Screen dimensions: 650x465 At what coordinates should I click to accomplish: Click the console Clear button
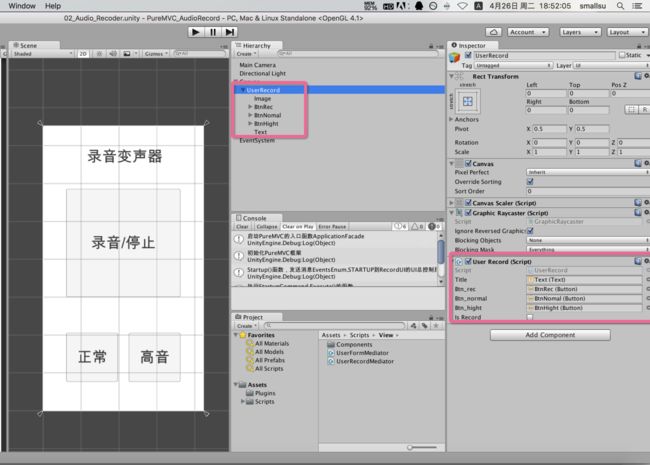pyautogui.click(x=243, y=226)
